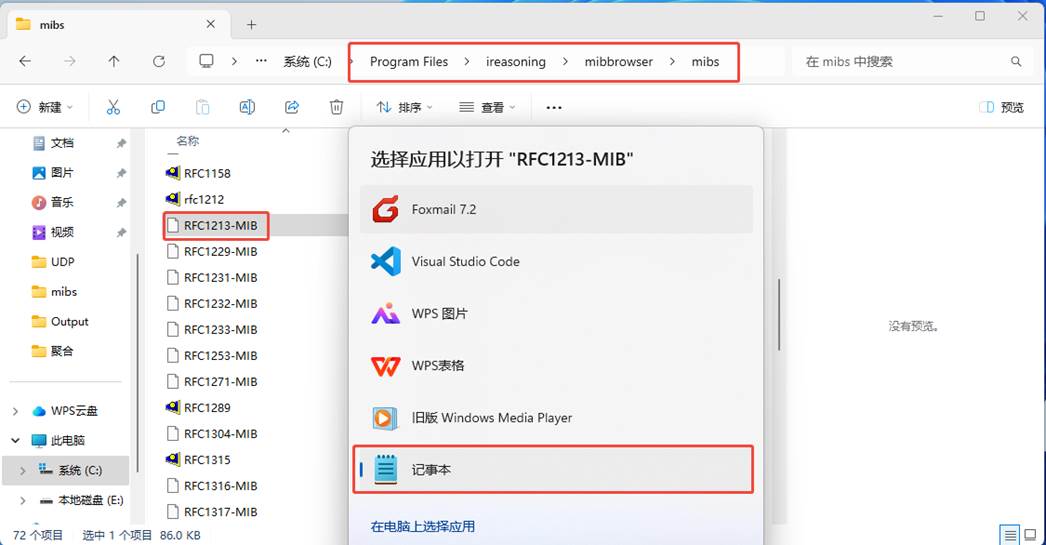1046x545 pixels.
Task: Choose 旧版 Windows Media Player
Action: [556, 418]
